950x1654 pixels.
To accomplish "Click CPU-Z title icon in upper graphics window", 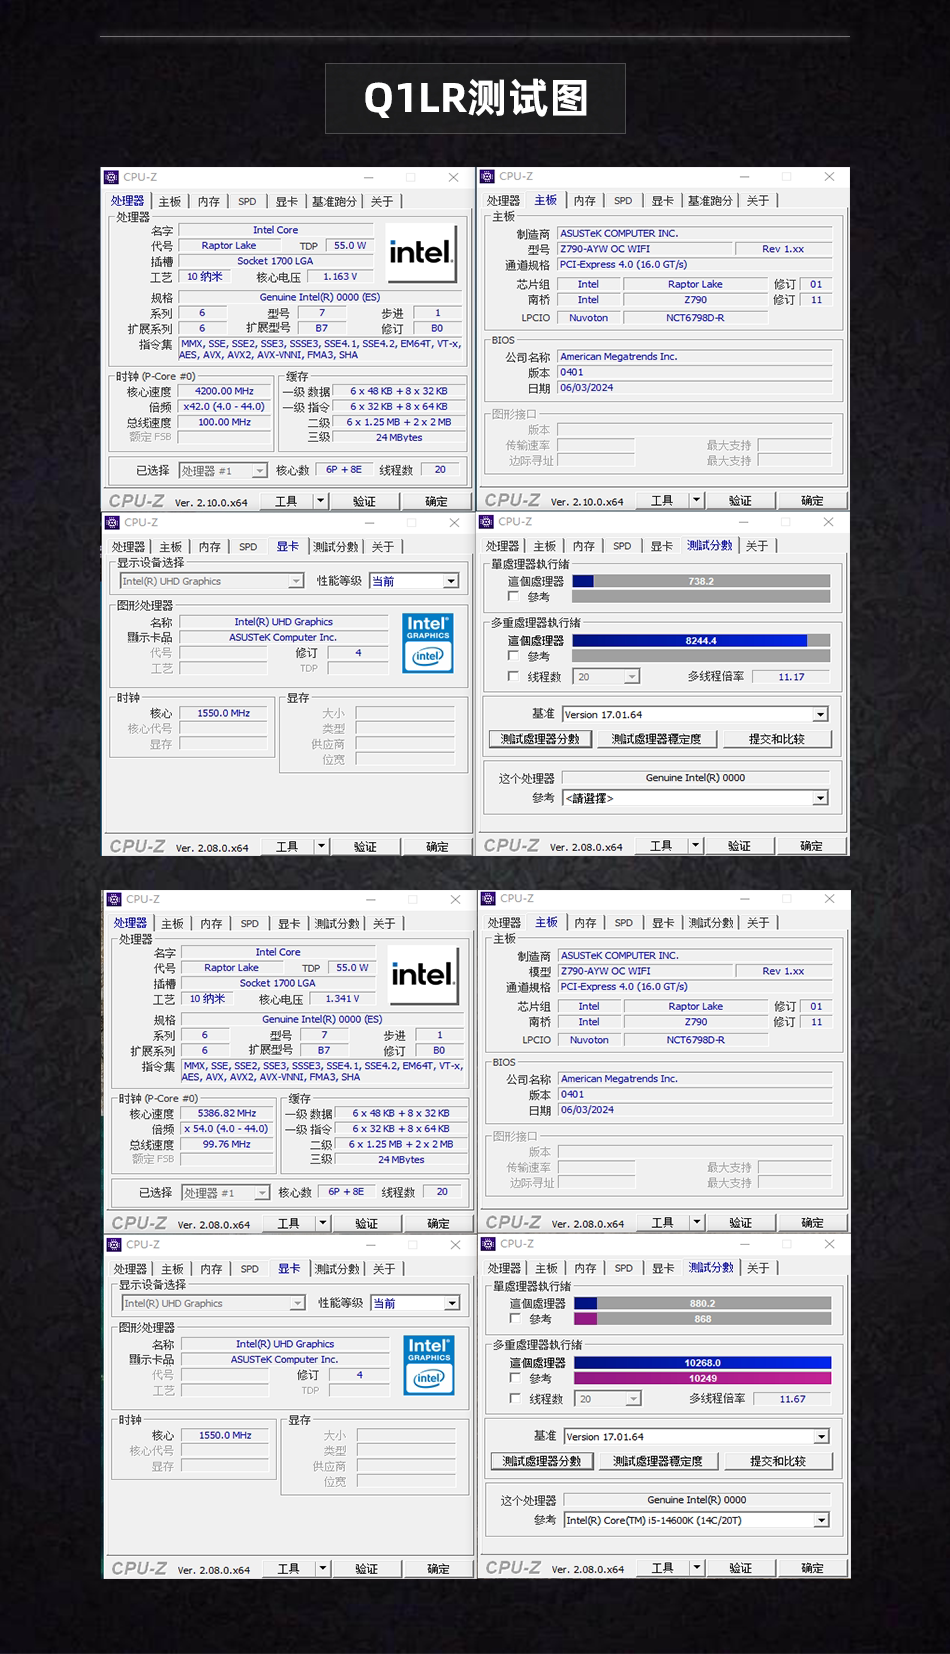I will coord(112,522).
